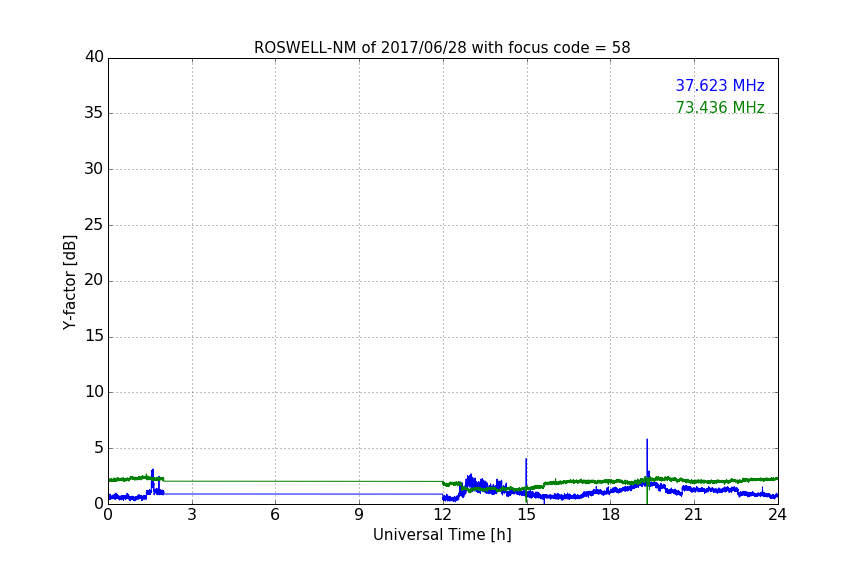The width and height of the screenshot is (864, 576).
Task: Select the green 73.436 MHz legend label
Action: click(720, 107)
